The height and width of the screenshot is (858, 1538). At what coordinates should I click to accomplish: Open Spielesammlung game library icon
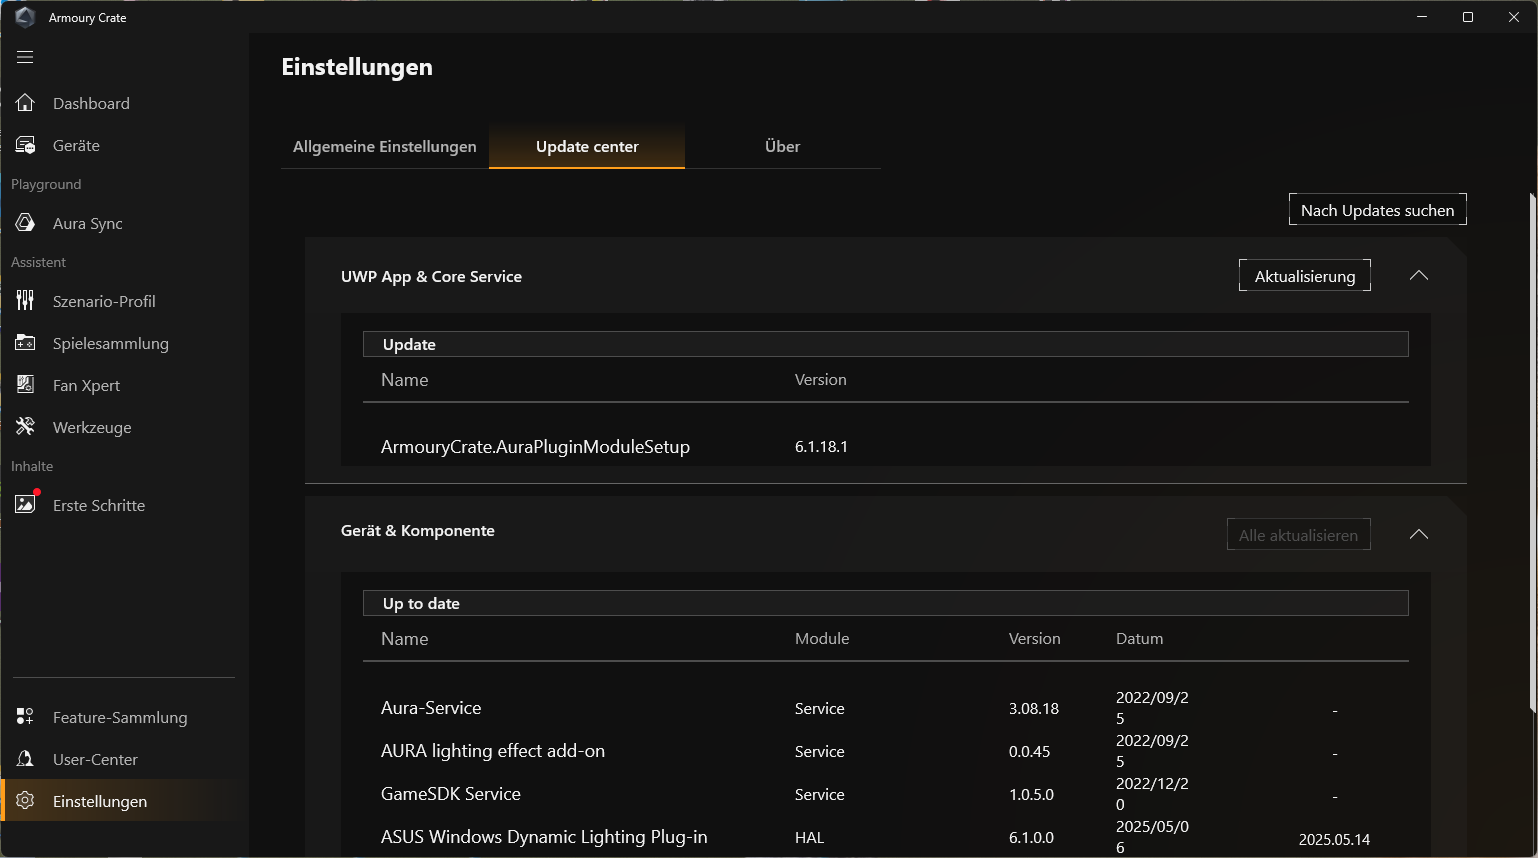pyautogui.click(x=25, y=343)
